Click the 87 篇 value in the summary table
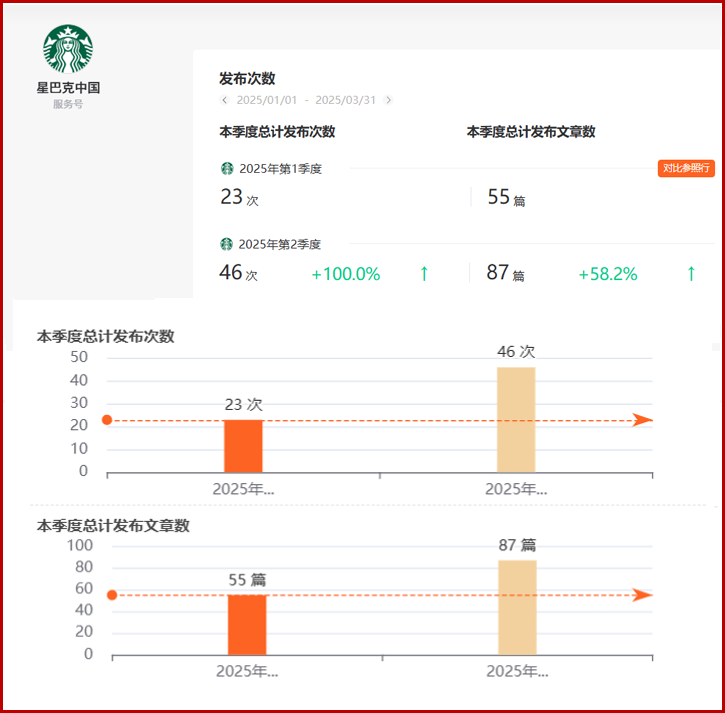 pos(505,273)
